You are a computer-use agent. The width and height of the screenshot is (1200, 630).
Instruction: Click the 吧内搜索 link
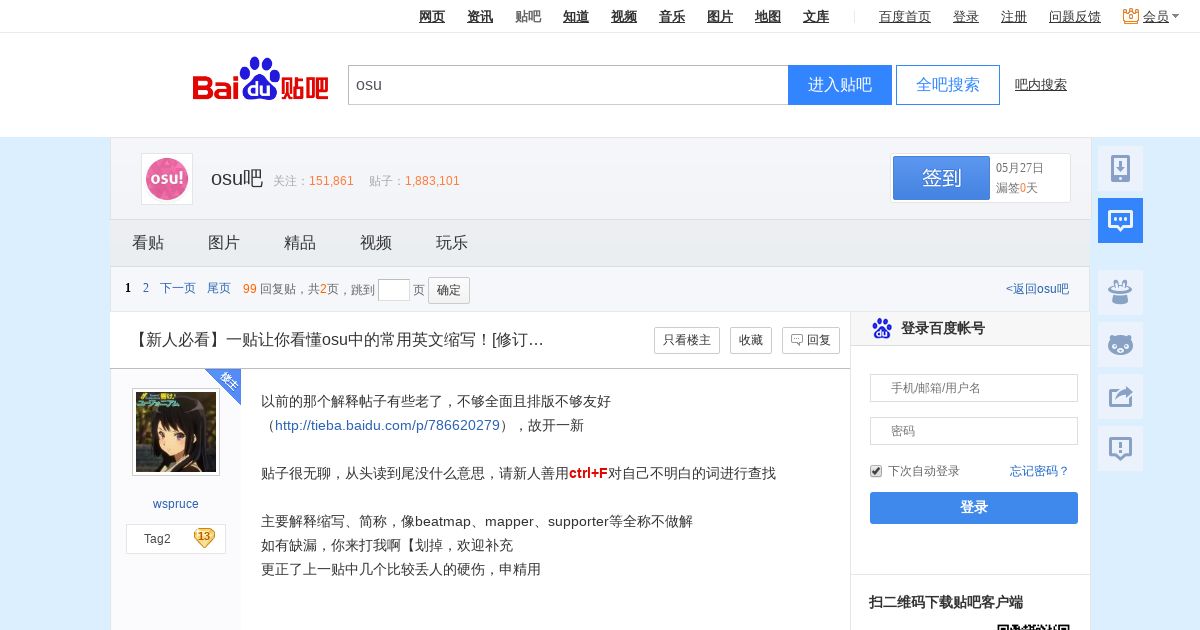1041,85
